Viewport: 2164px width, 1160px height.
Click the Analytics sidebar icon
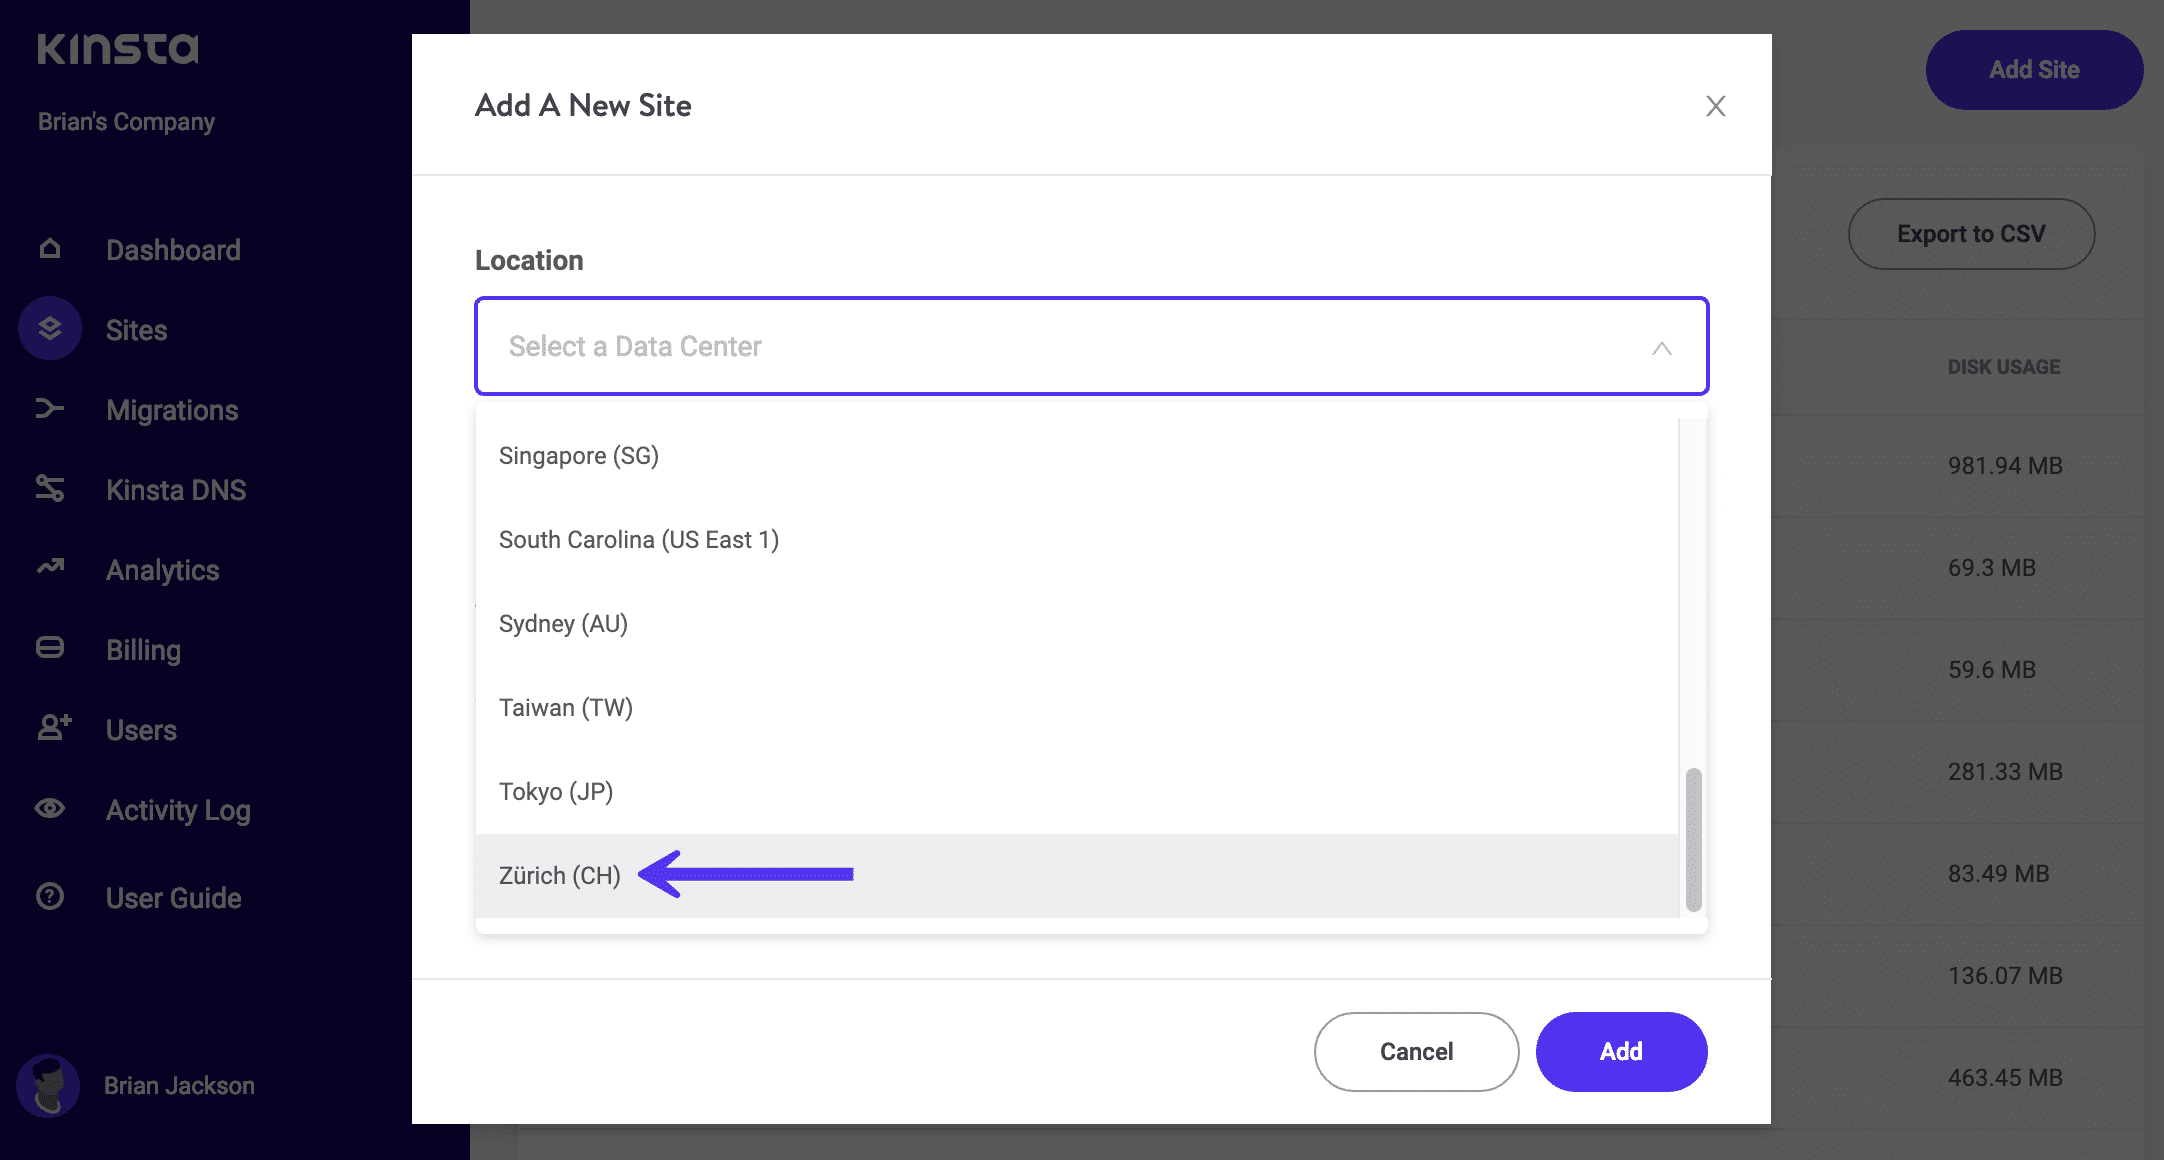pyautogui.click(x=50, y=569)
